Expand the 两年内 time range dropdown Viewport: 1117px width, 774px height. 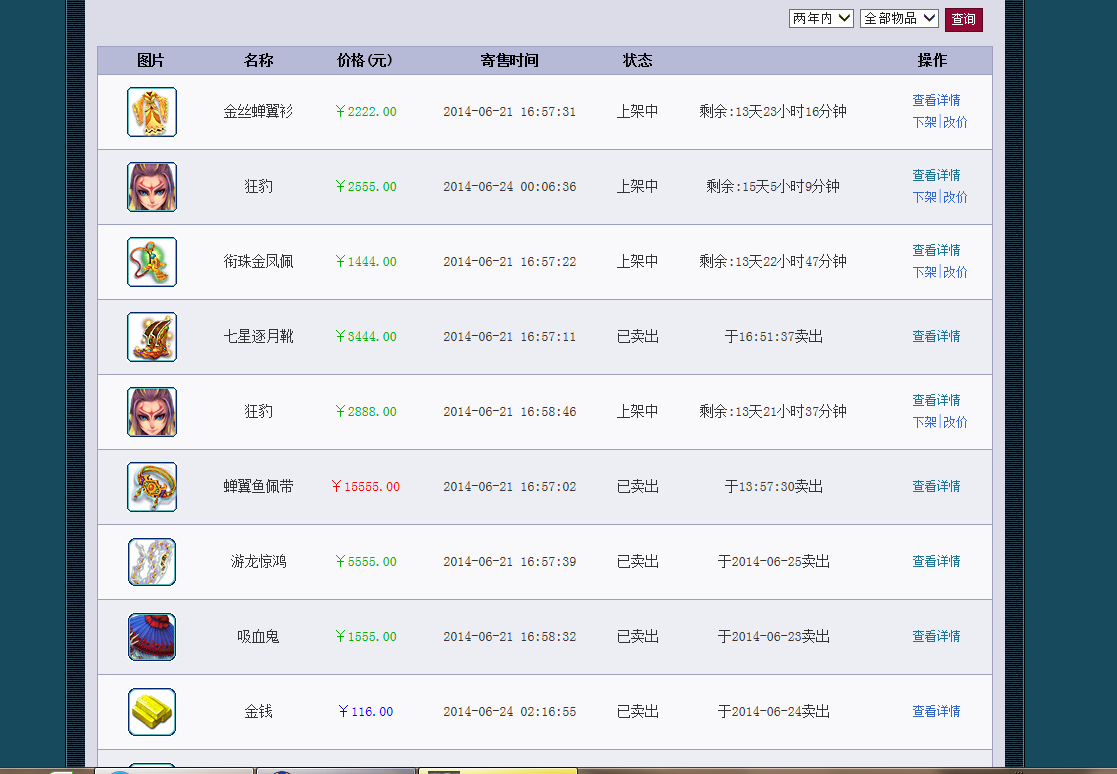(821, 19)
